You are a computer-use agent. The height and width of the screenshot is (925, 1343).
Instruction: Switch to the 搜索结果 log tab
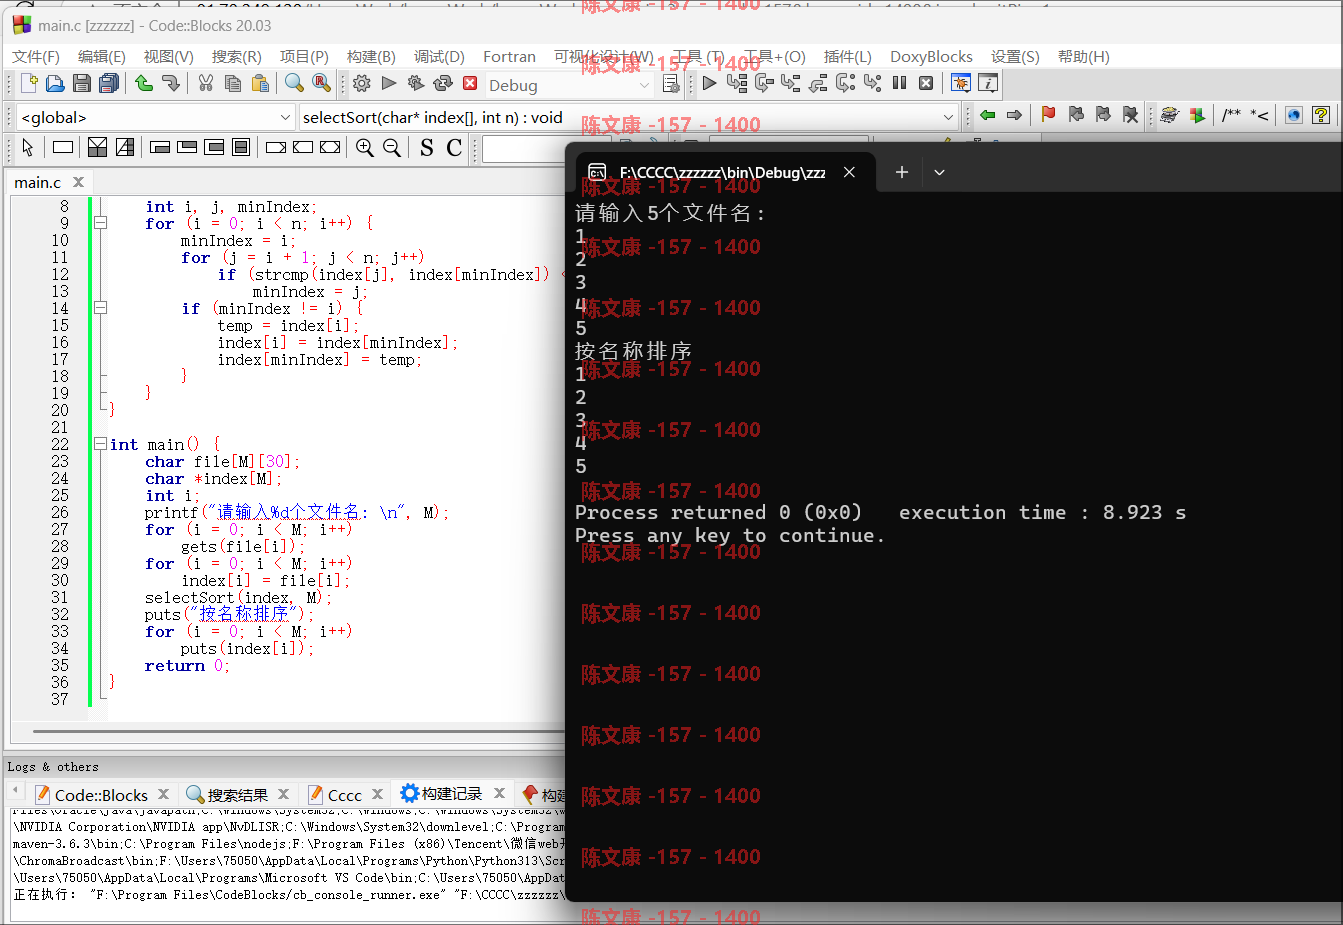pyautogui.click(x=237, y=795)
